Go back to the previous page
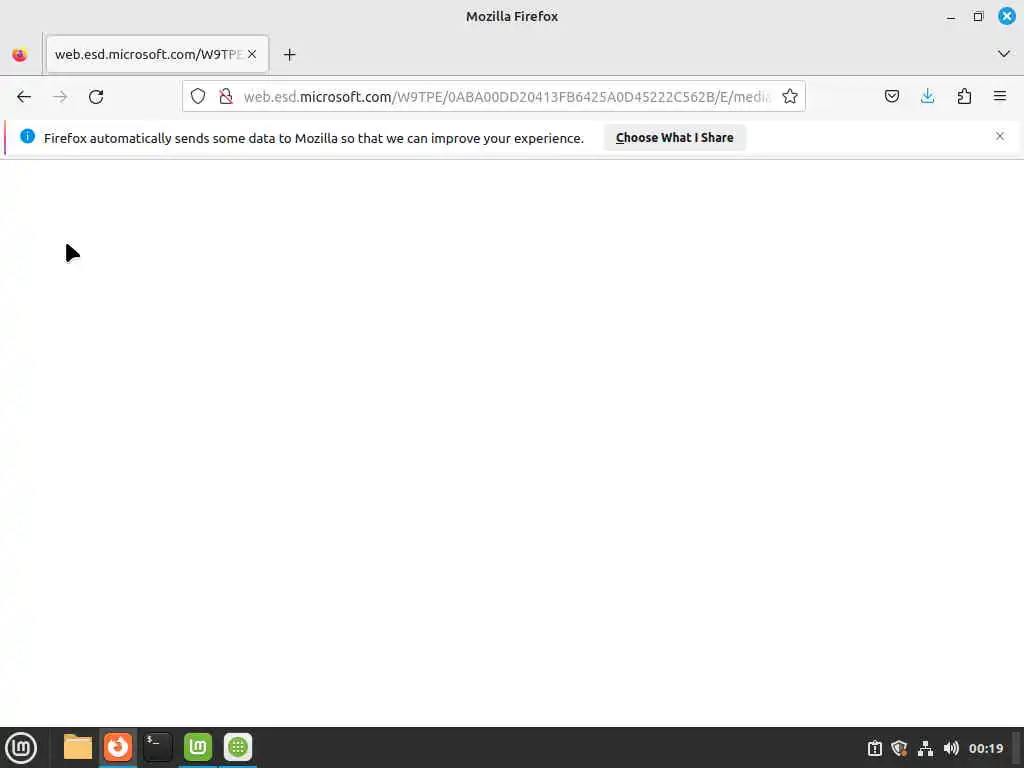The height and width of the screenshot is (768, 1024). coord(24,97)
